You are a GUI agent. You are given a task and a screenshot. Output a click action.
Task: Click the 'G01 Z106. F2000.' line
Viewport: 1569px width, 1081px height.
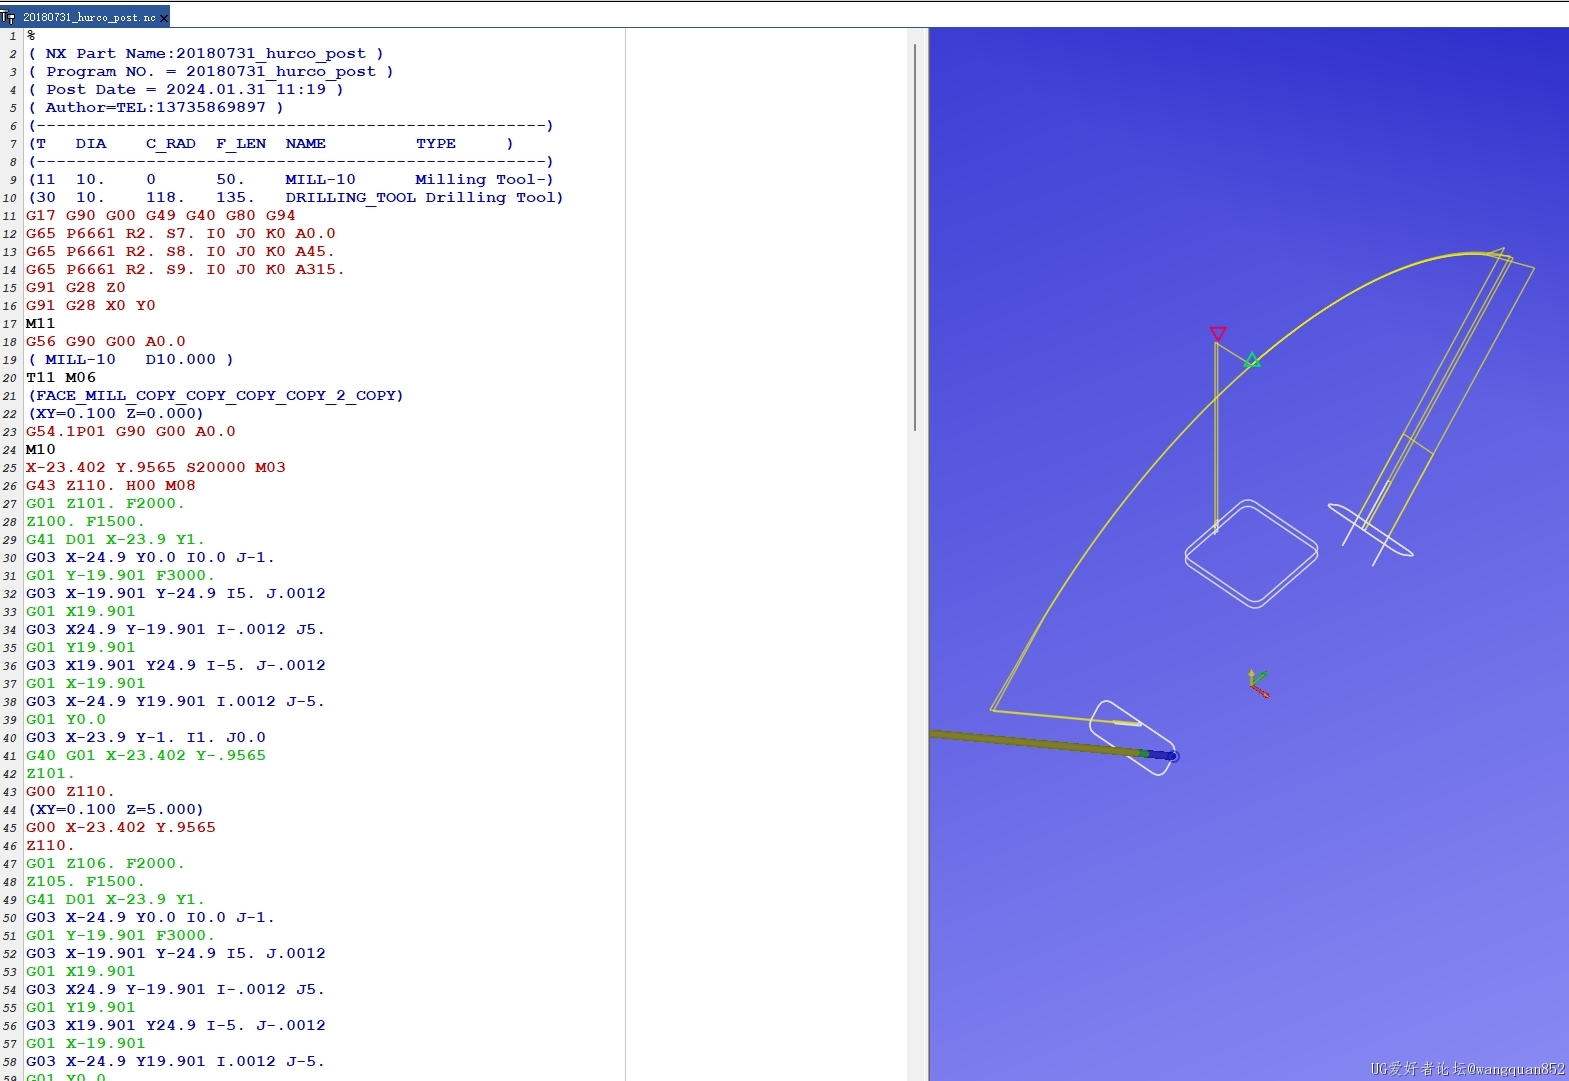click(x=106, y=864)
